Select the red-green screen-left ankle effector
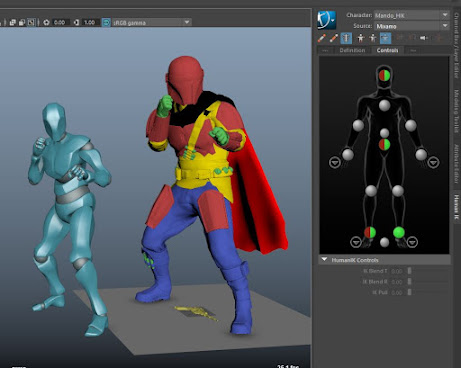 coord(370,232)
